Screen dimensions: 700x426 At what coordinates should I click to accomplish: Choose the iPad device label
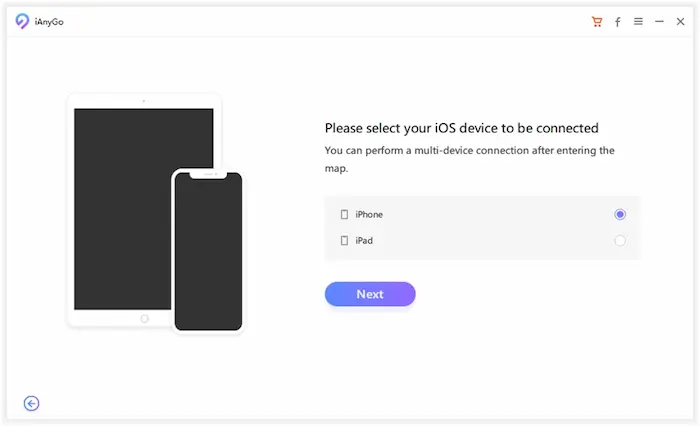pyautogui.click(x=364, y=241)
